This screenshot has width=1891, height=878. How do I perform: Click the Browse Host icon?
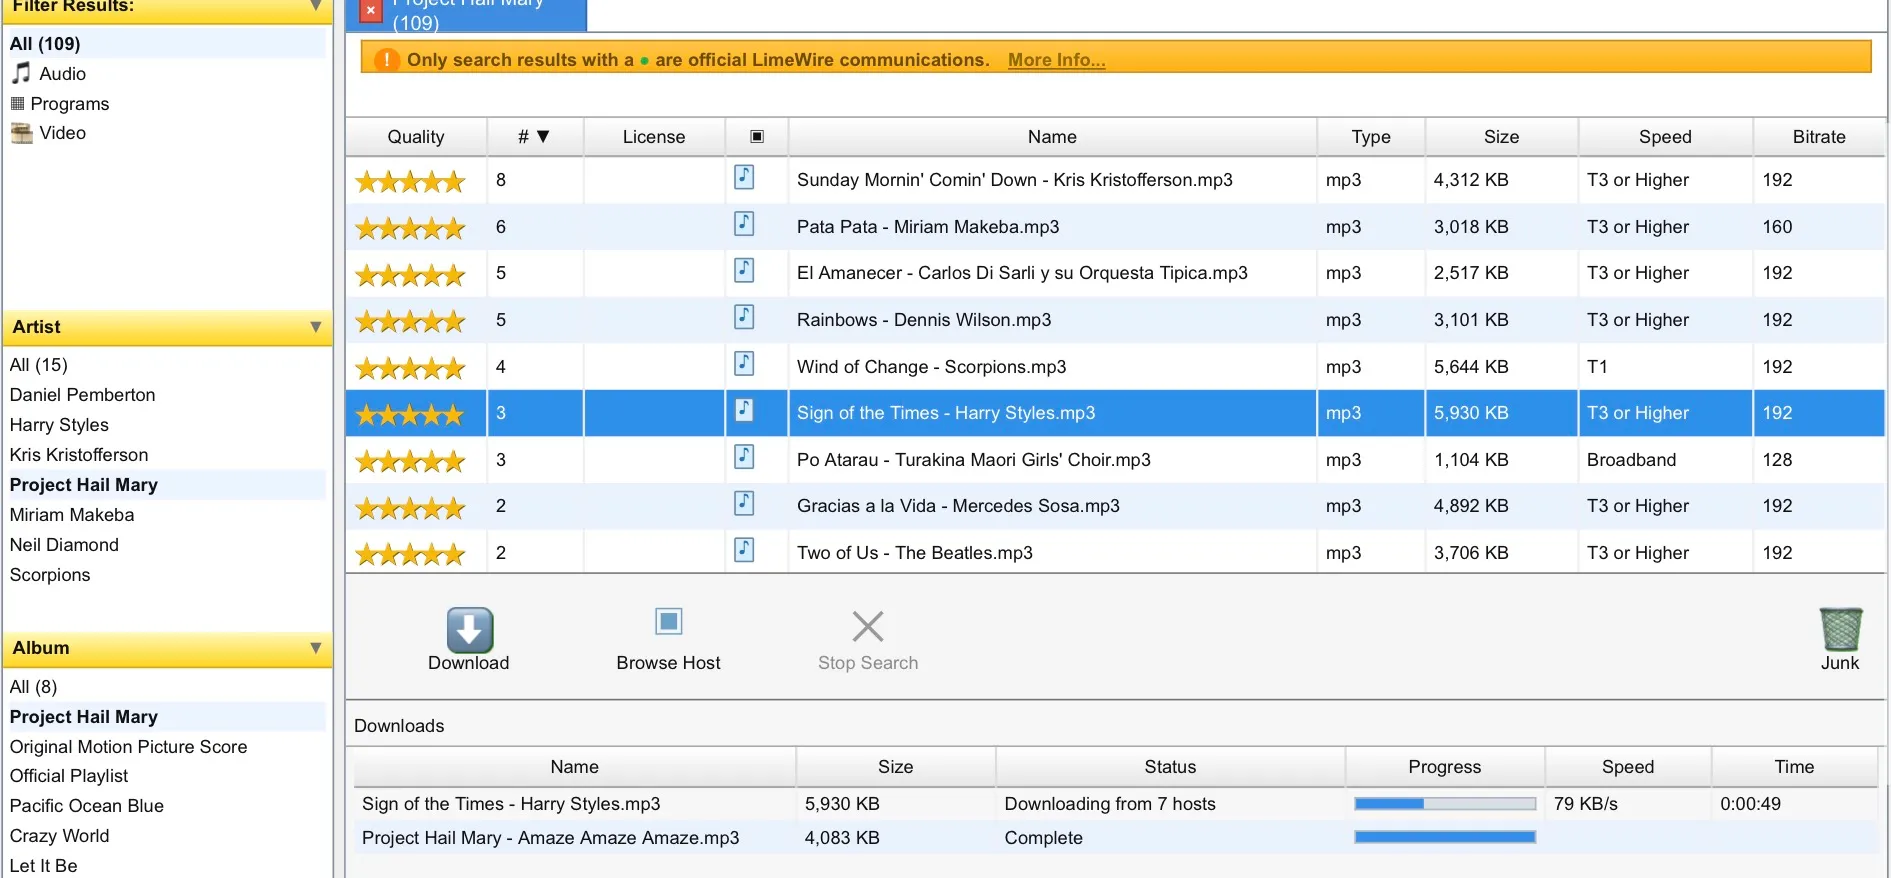(x=668, y=622)
